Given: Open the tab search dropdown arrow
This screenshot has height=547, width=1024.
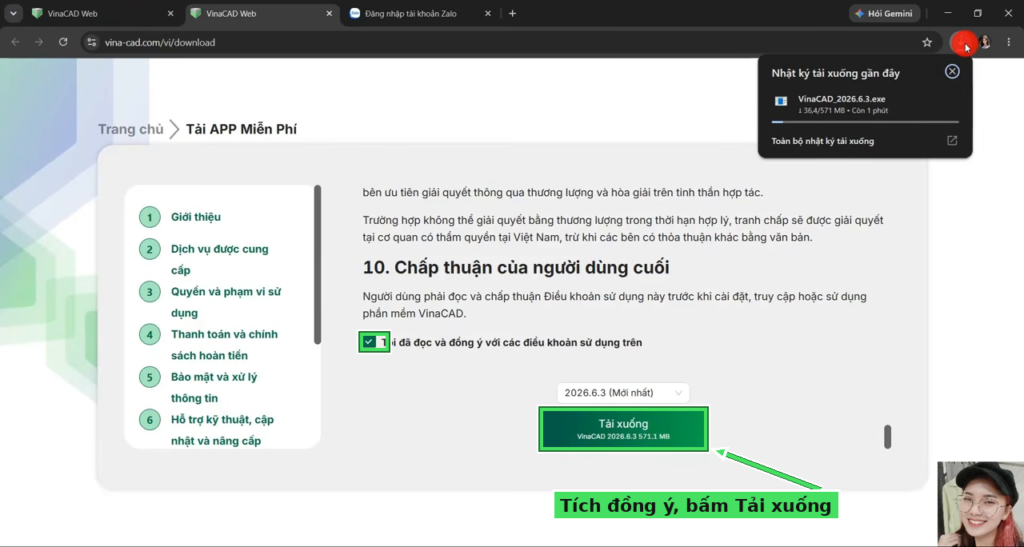Looking at the screenshot, I should tap(12, 13).
